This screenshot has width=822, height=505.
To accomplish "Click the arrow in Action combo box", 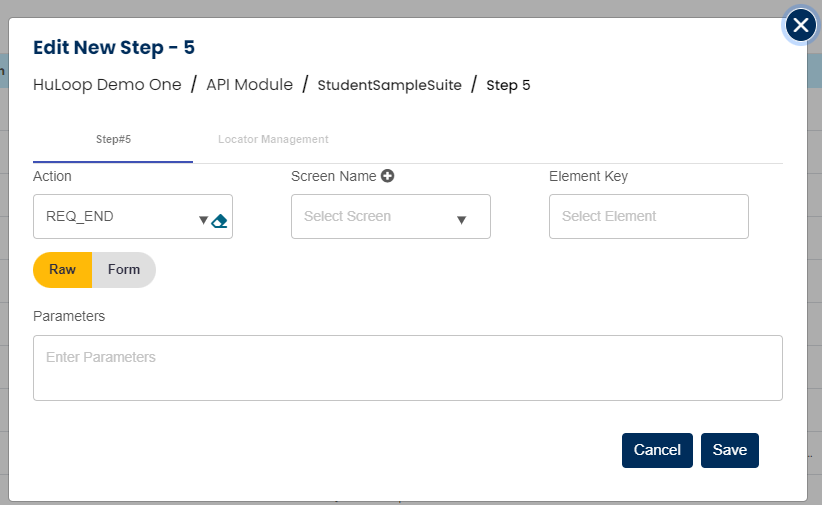I will [x=203, y=220].
